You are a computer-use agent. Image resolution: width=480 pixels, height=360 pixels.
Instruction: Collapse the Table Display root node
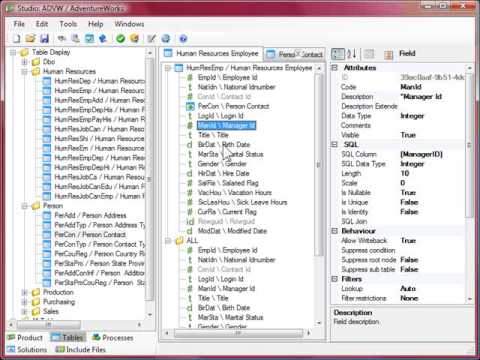13,52
